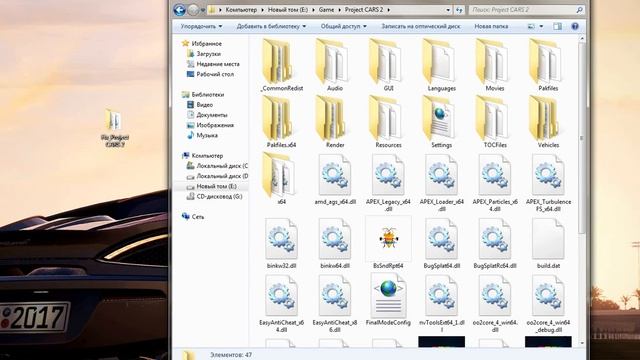
Task: Select the binkw32.dll file
Action: click(x=282, y=243)
